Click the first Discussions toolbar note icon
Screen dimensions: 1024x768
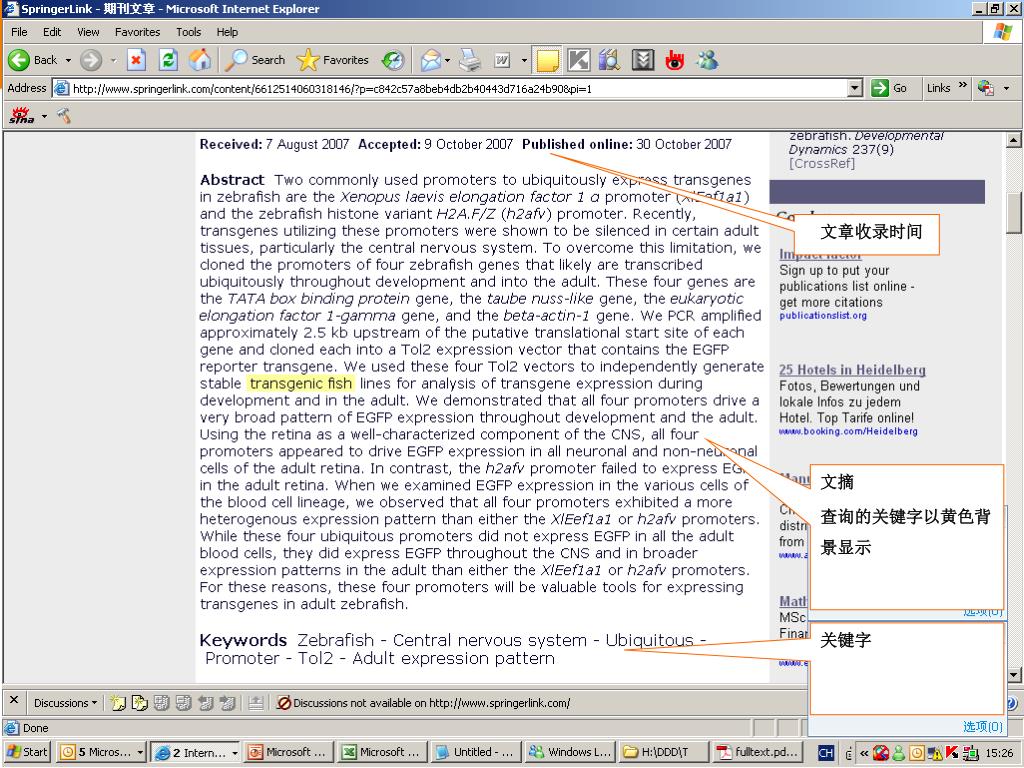(x=118, y=703)
